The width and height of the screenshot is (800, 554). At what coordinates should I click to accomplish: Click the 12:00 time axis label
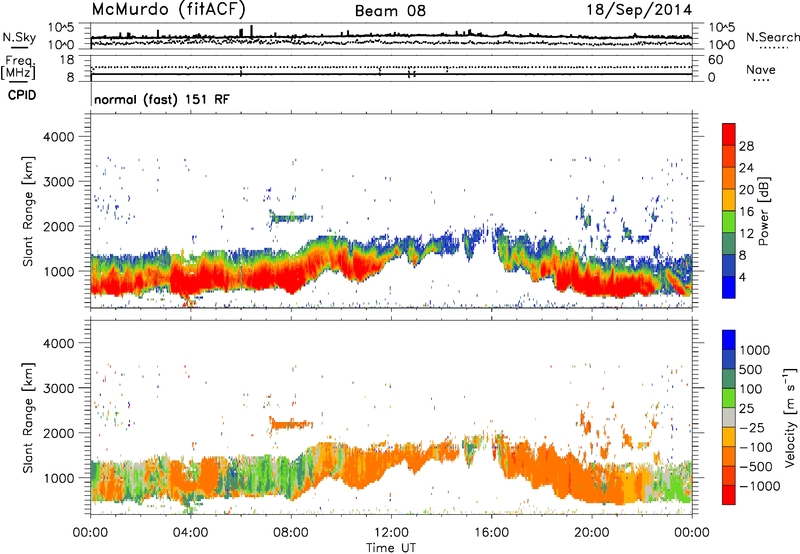[391, 533]
